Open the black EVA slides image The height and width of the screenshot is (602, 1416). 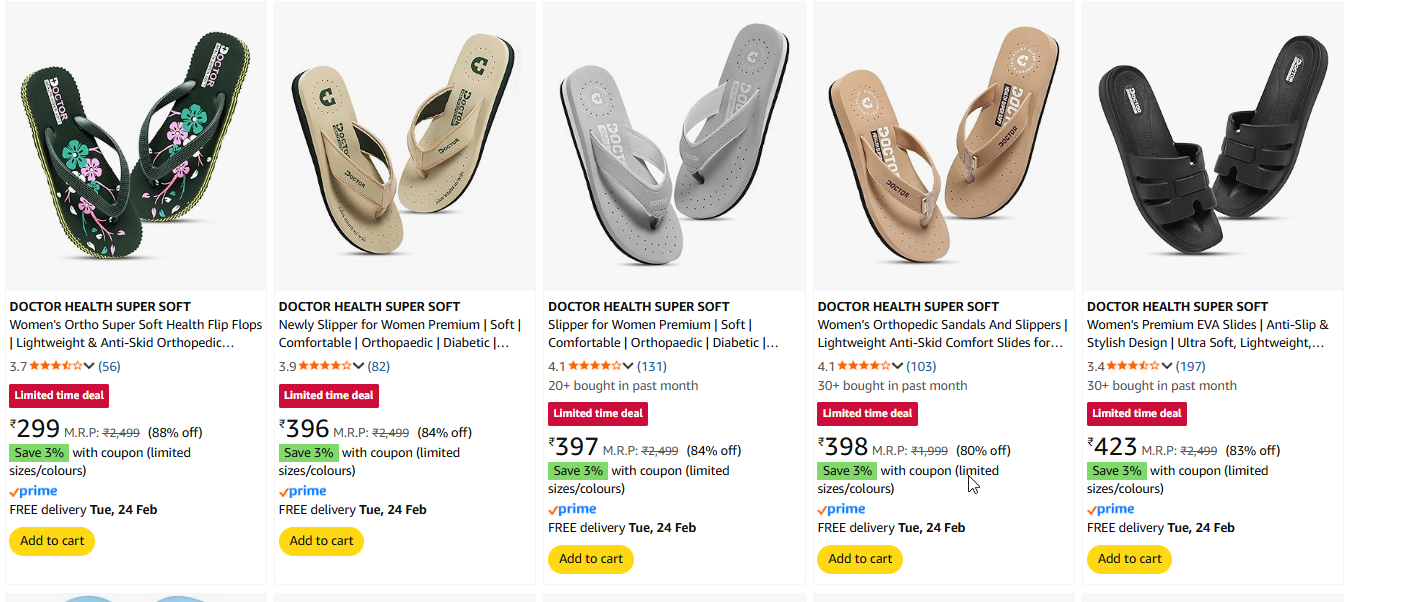tap(1213, 147)
